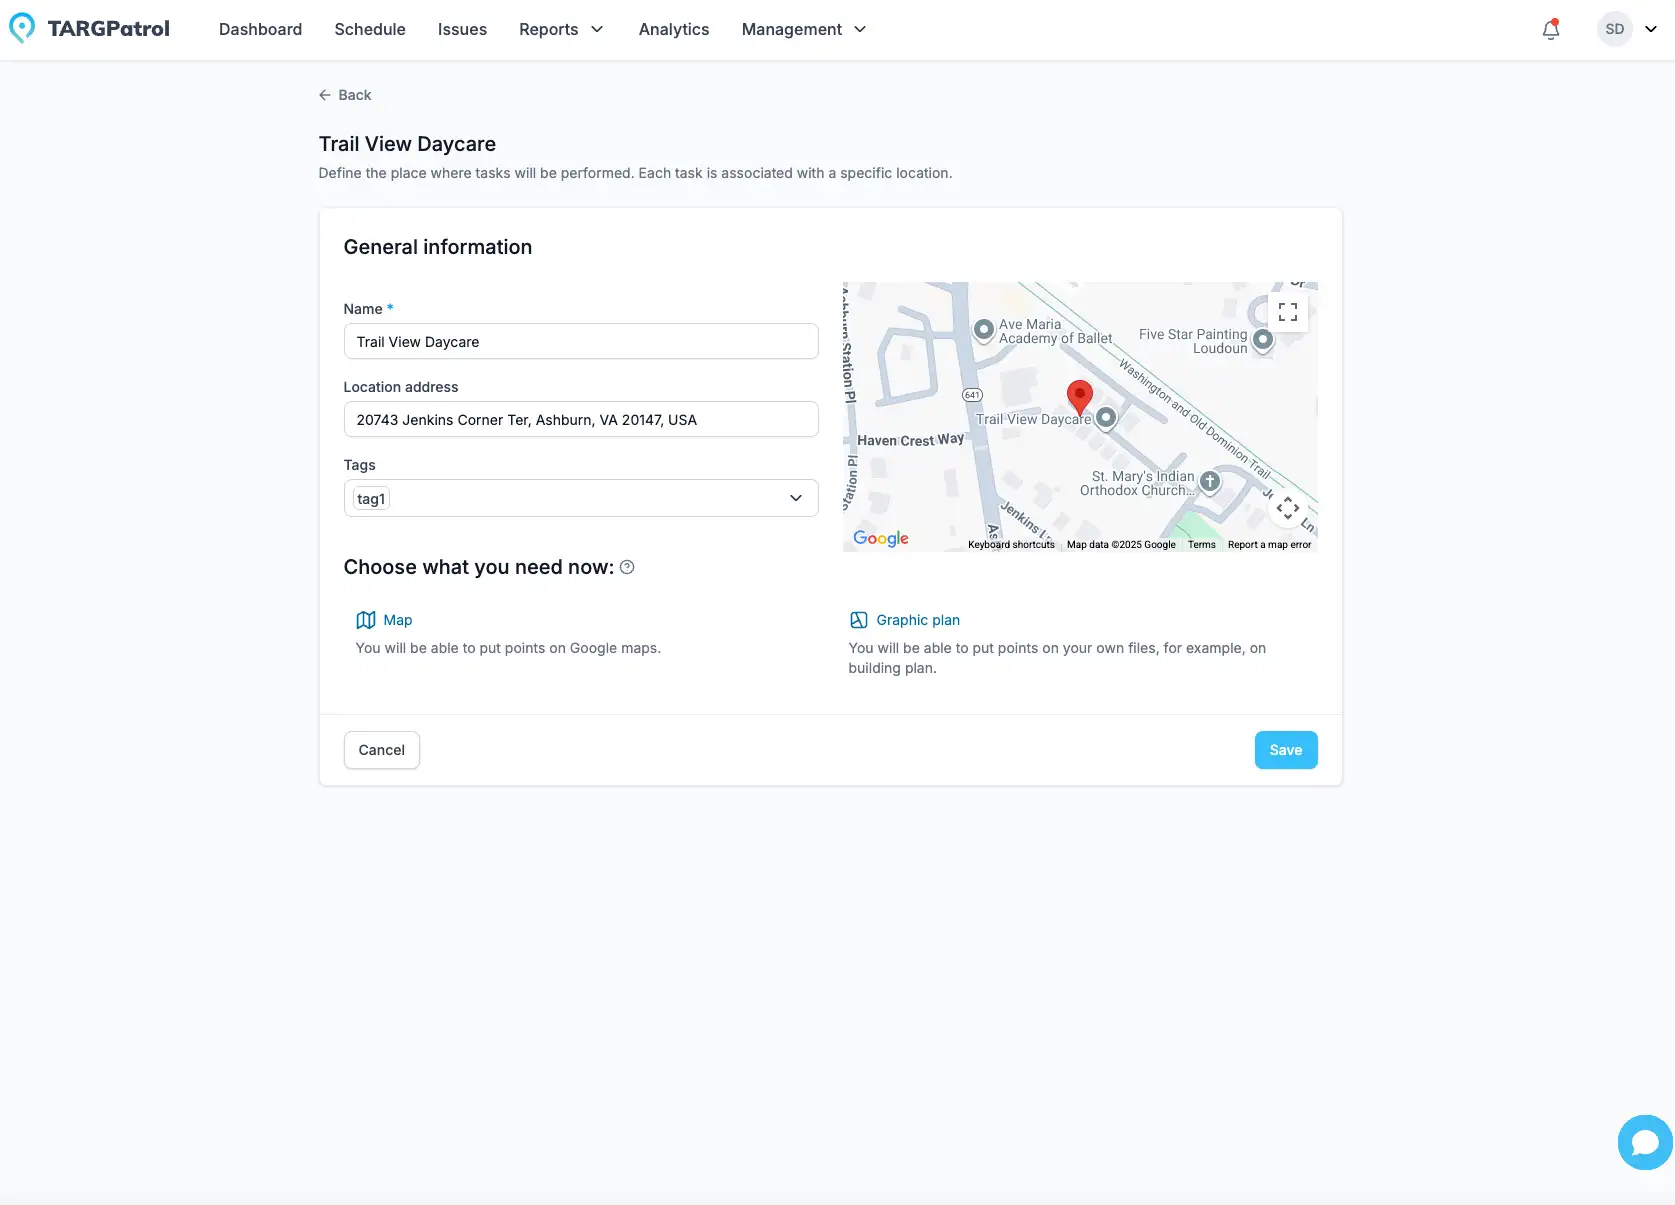1675x1205 pixels.
Task: Open Analytics page
Action: click(x=674, y=29)
